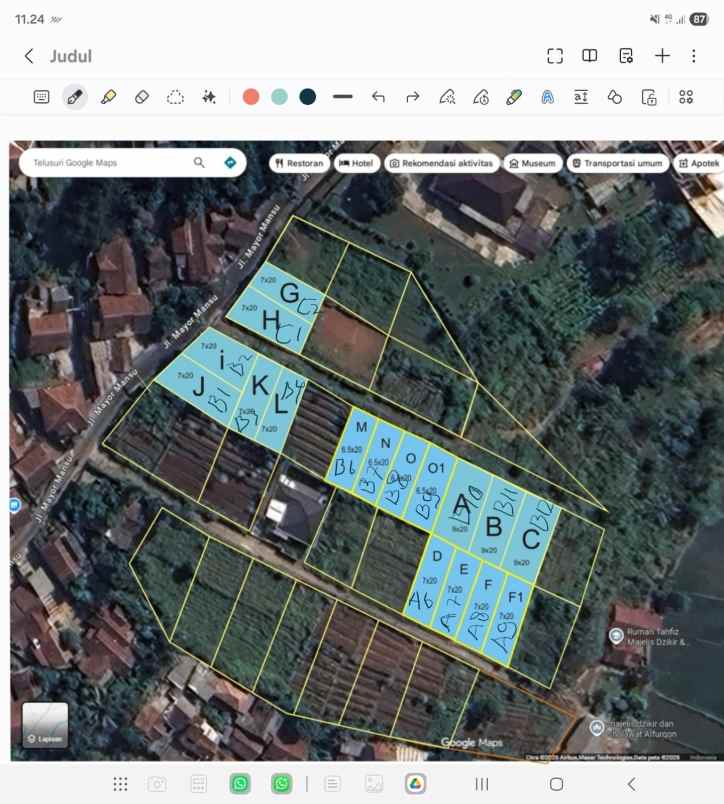Open recent apps navigation button
Screen dimensions: 724x804
[x=481, y=784]
